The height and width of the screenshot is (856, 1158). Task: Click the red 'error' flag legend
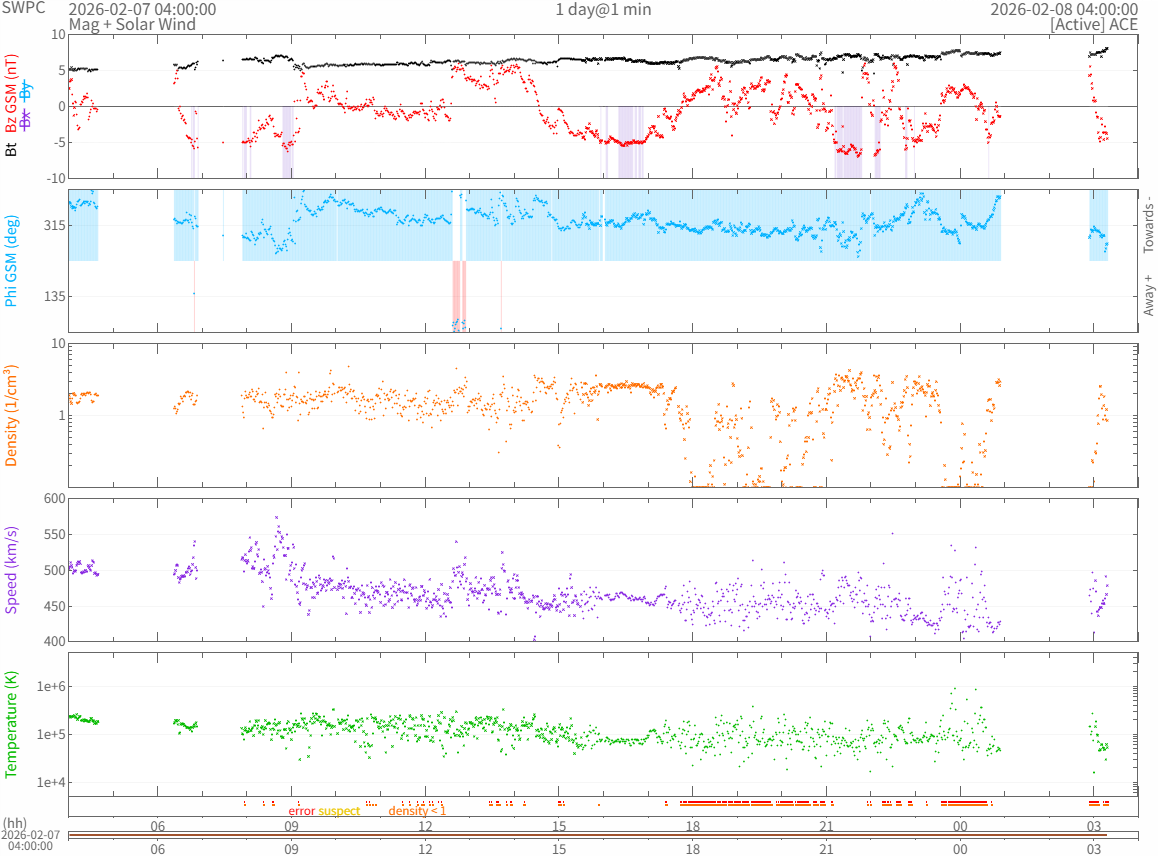301,811
